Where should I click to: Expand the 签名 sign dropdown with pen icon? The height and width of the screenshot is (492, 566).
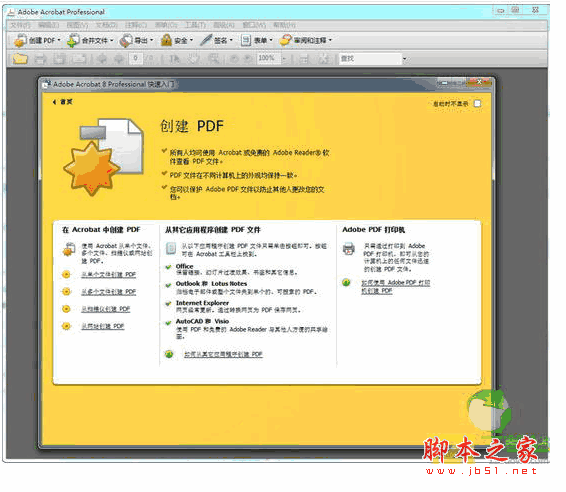(217, 40)
